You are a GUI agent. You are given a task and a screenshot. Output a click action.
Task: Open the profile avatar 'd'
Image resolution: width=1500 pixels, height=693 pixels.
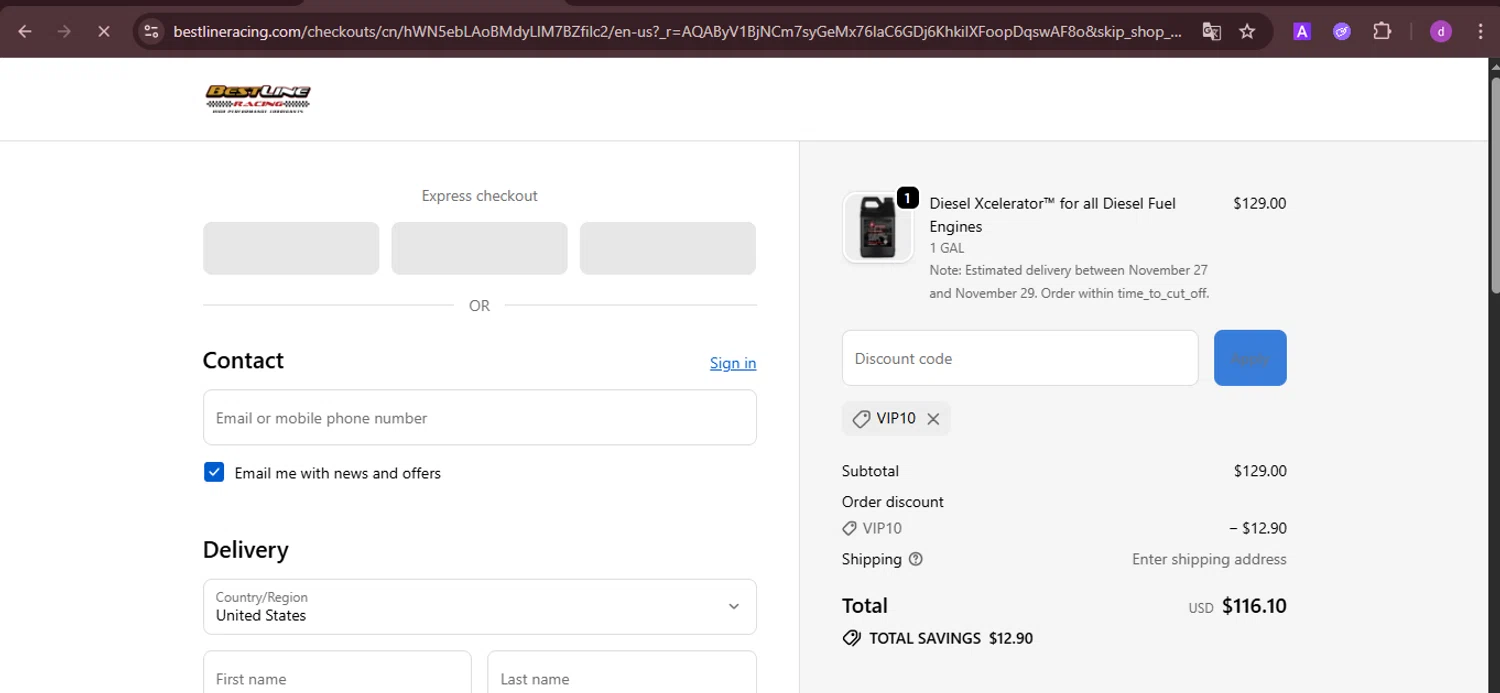pyautogui.click(x=1441, y=31)
